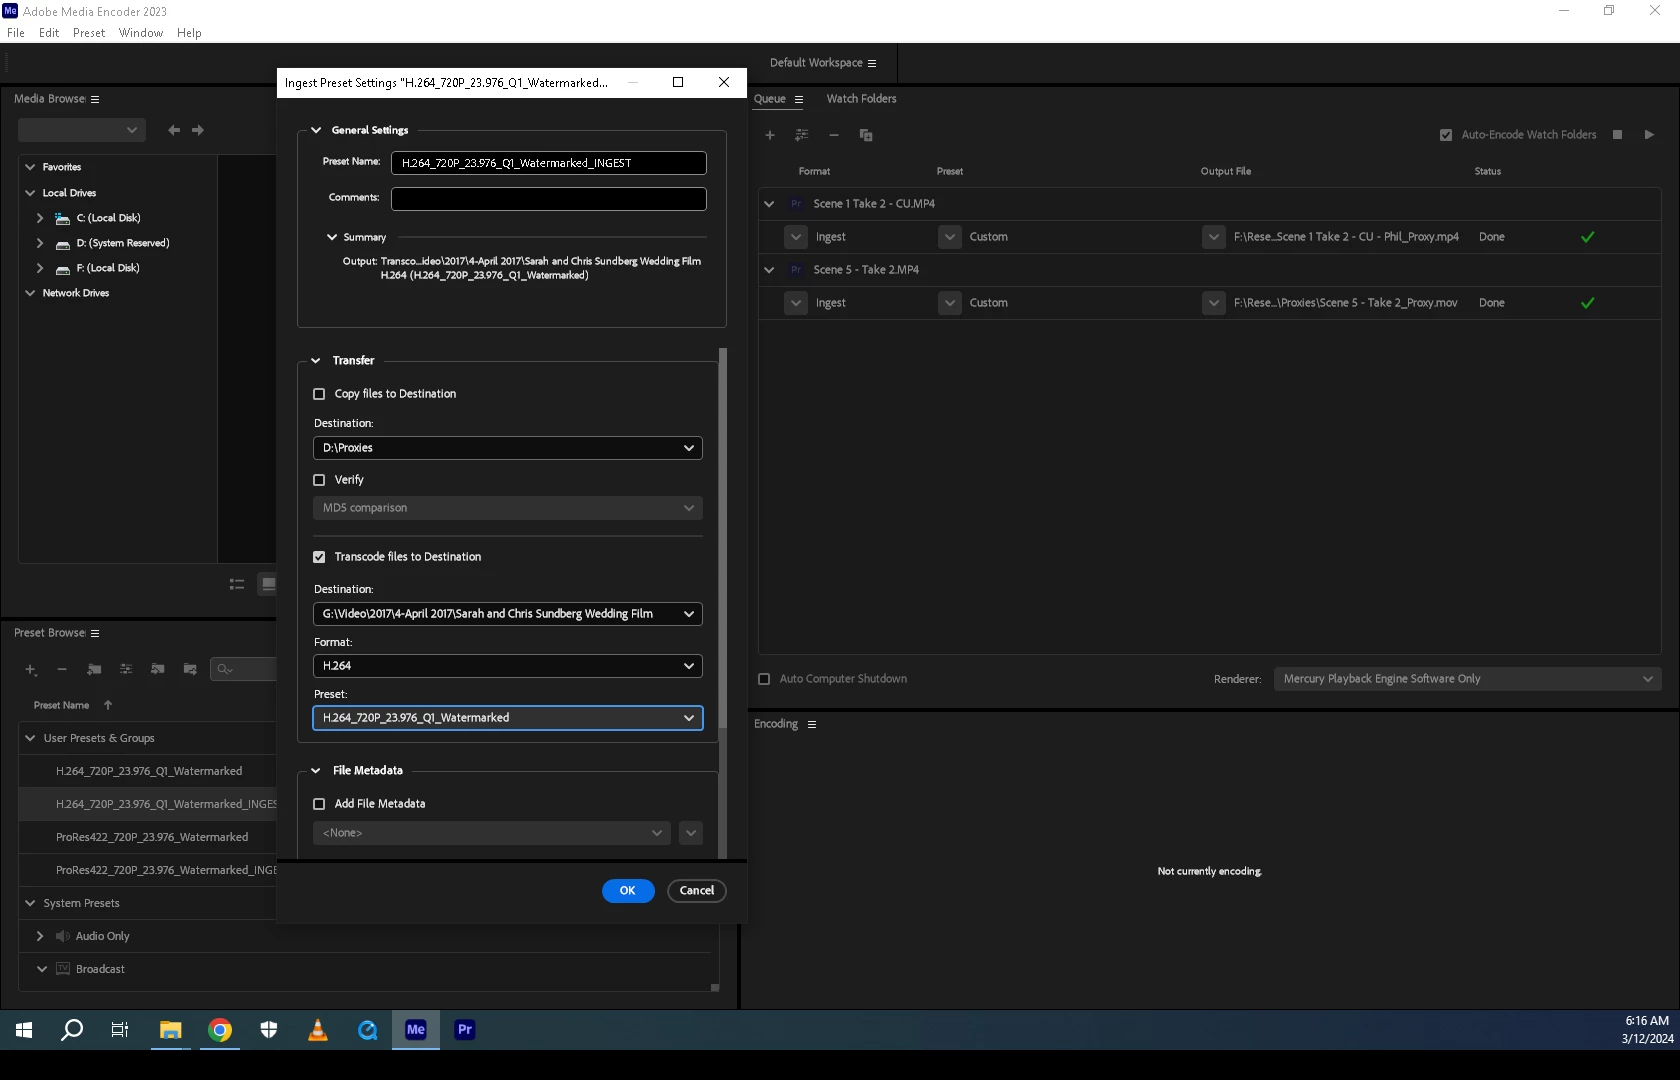Image resolution: width=1680 pixels, height=1080 pixels.
Task: Click the Comments input field
Action: pyautogui.click(x=549, y=199)
